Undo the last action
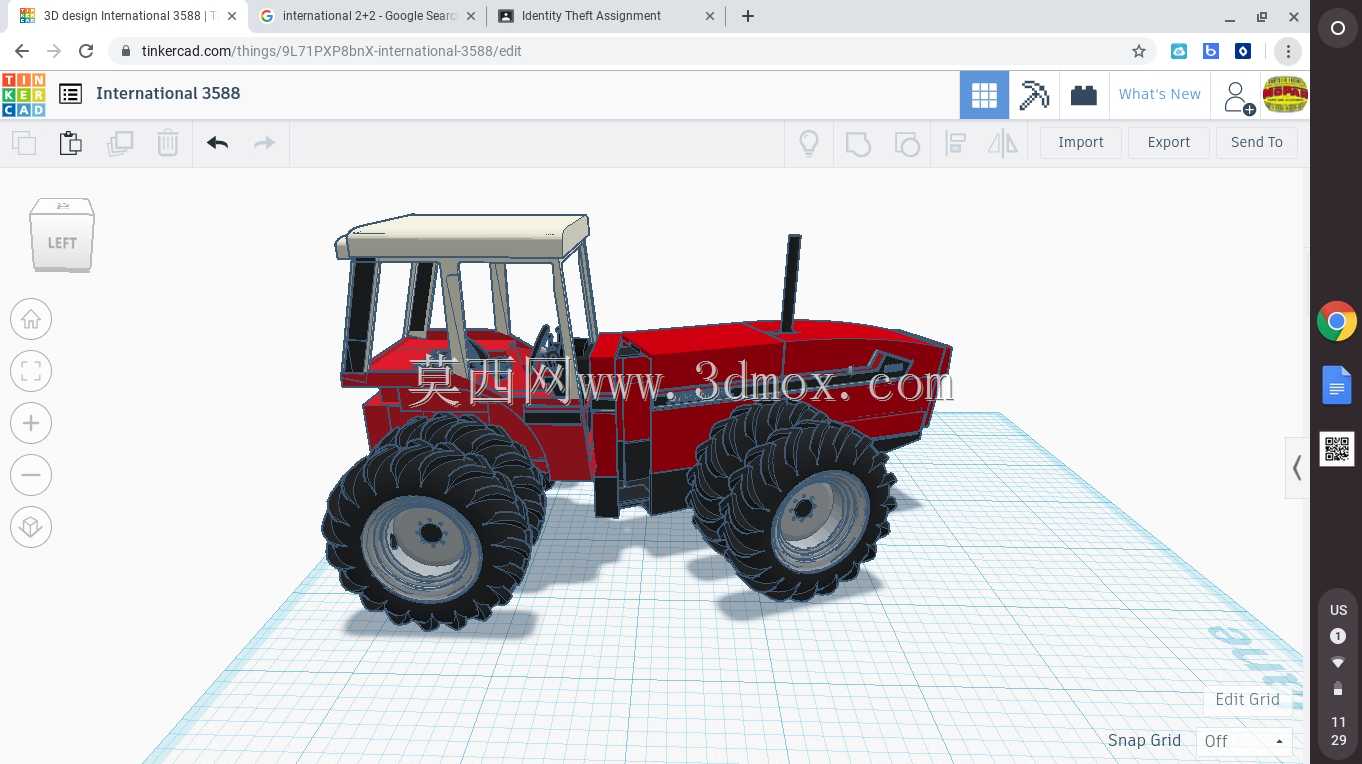Image resolution: width=1362 pixels, height=764 pixels. pyautogui.click(x=218, y=143)
